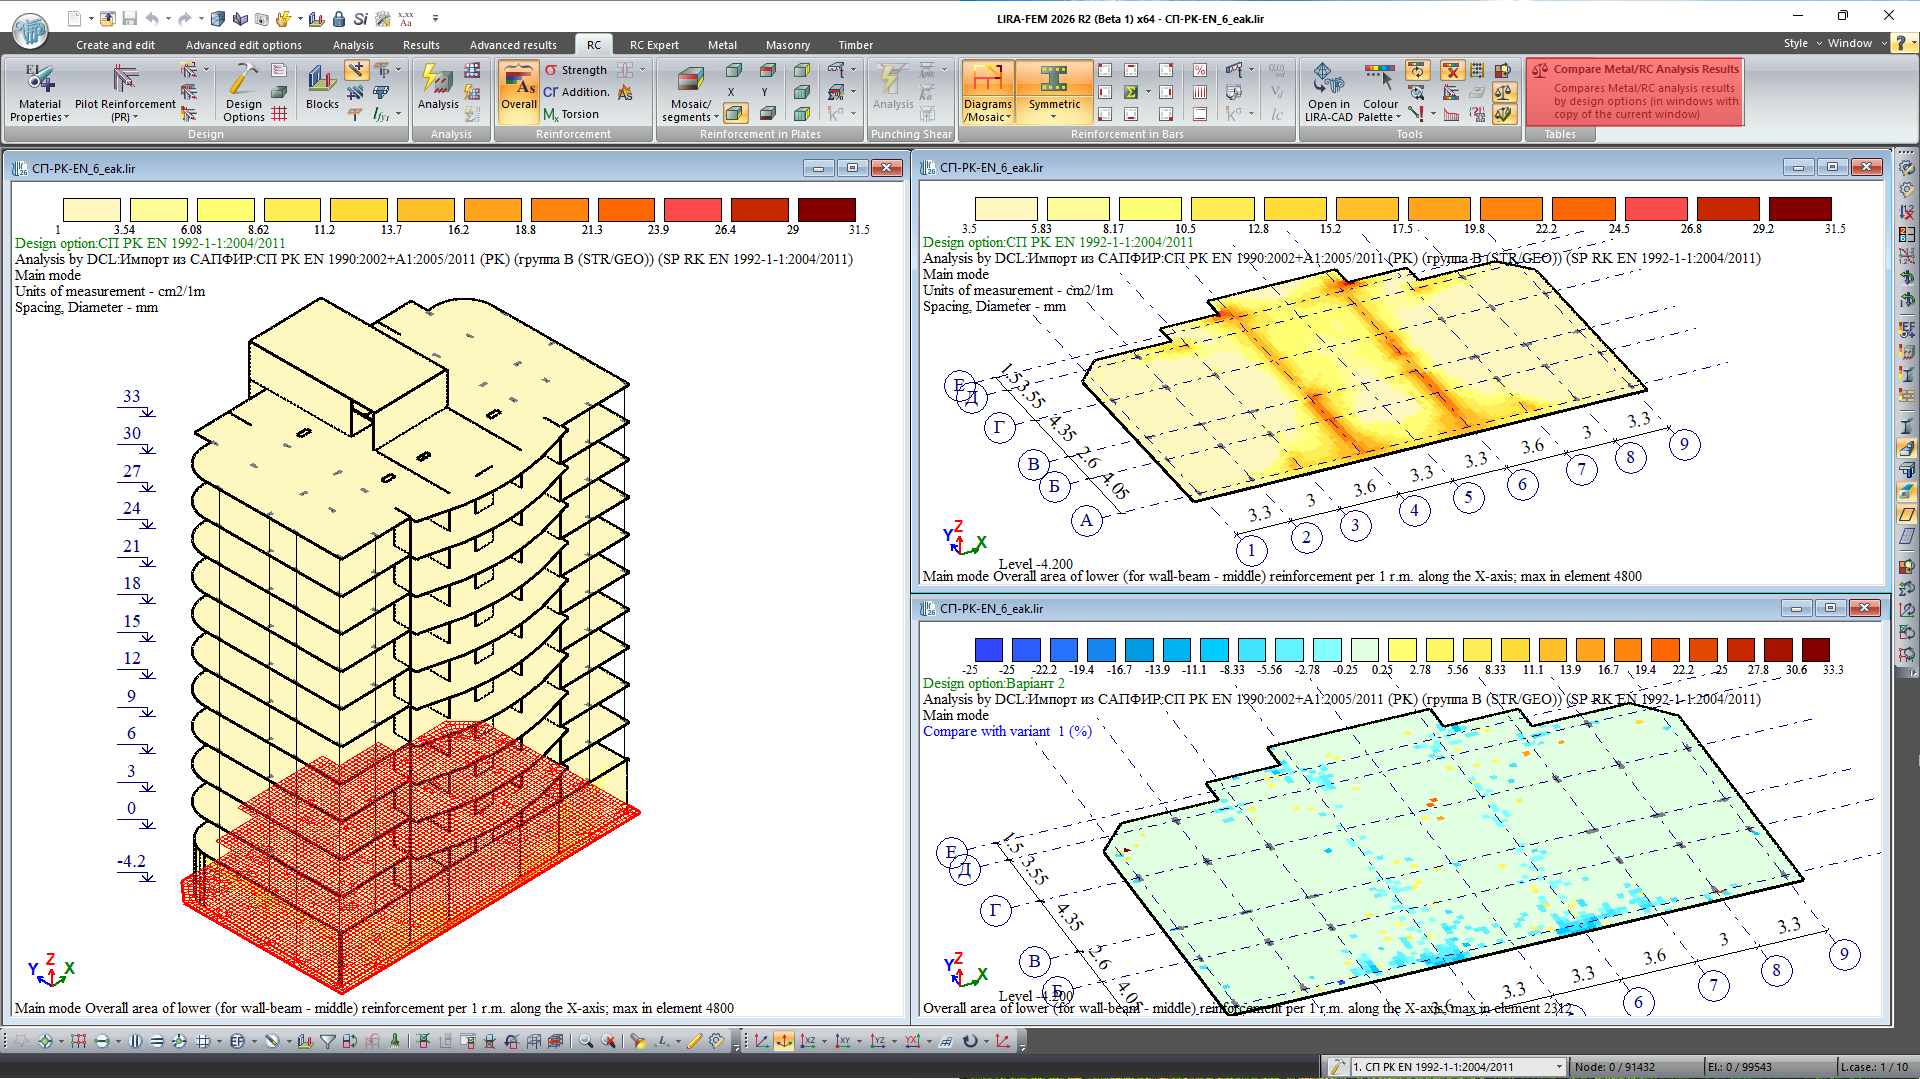Image resolution: width=1920 pixels, height=1079 pixels.
Task: Click the Mosaic/segments plate icon
Action: pyautogui.click(x=690, y=92)
